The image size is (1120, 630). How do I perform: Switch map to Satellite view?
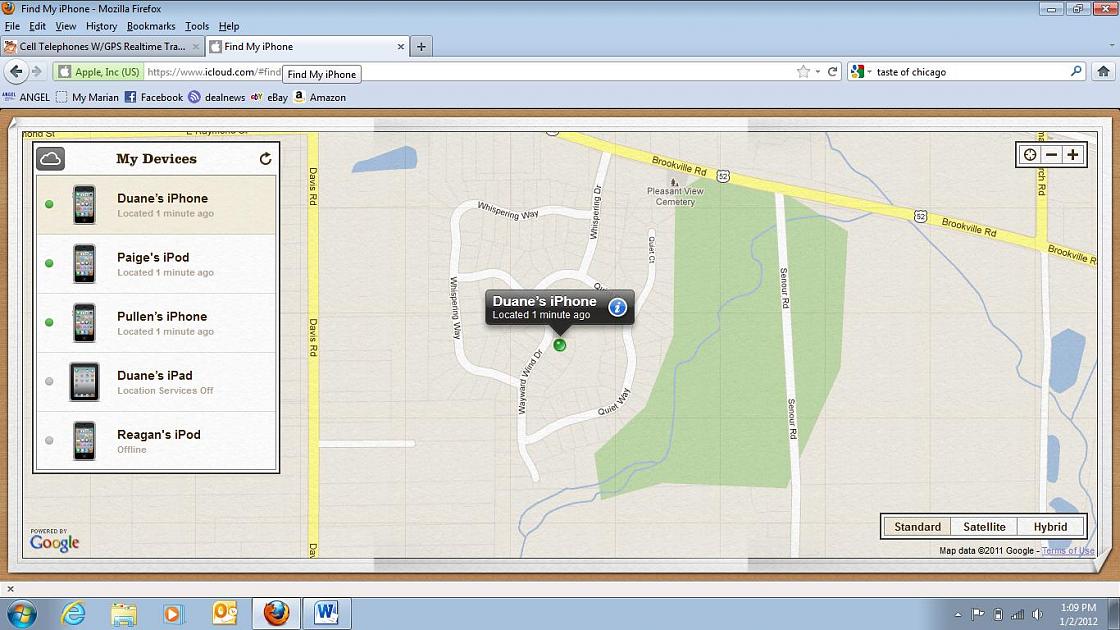coord(984,527)
